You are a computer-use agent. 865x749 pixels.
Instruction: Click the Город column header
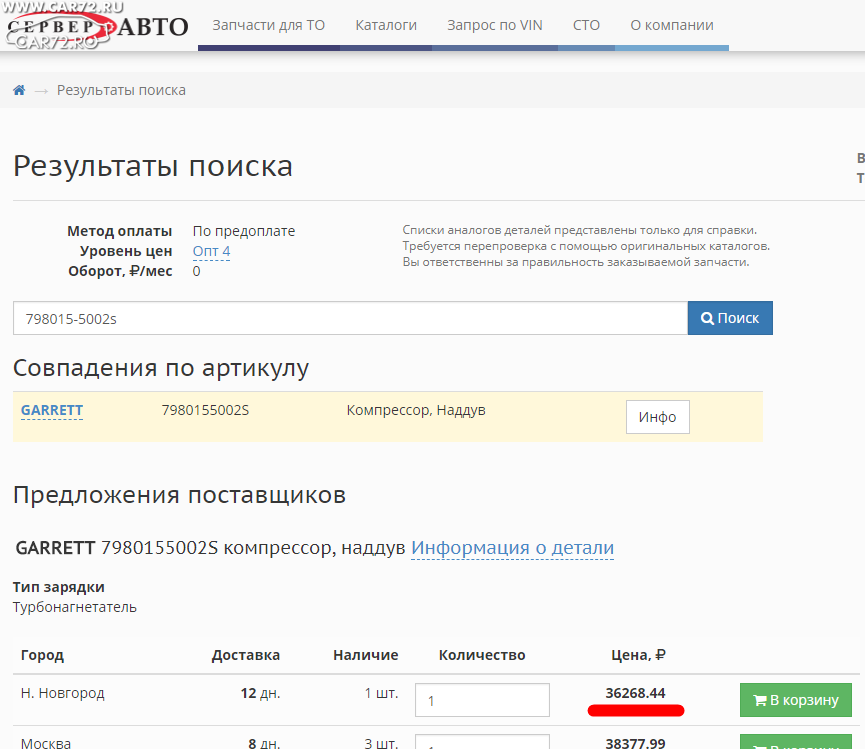coord(42,655)
